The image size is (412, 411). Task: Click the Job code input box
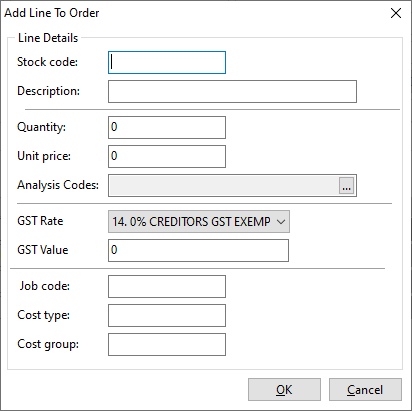(x=167, y=286)
